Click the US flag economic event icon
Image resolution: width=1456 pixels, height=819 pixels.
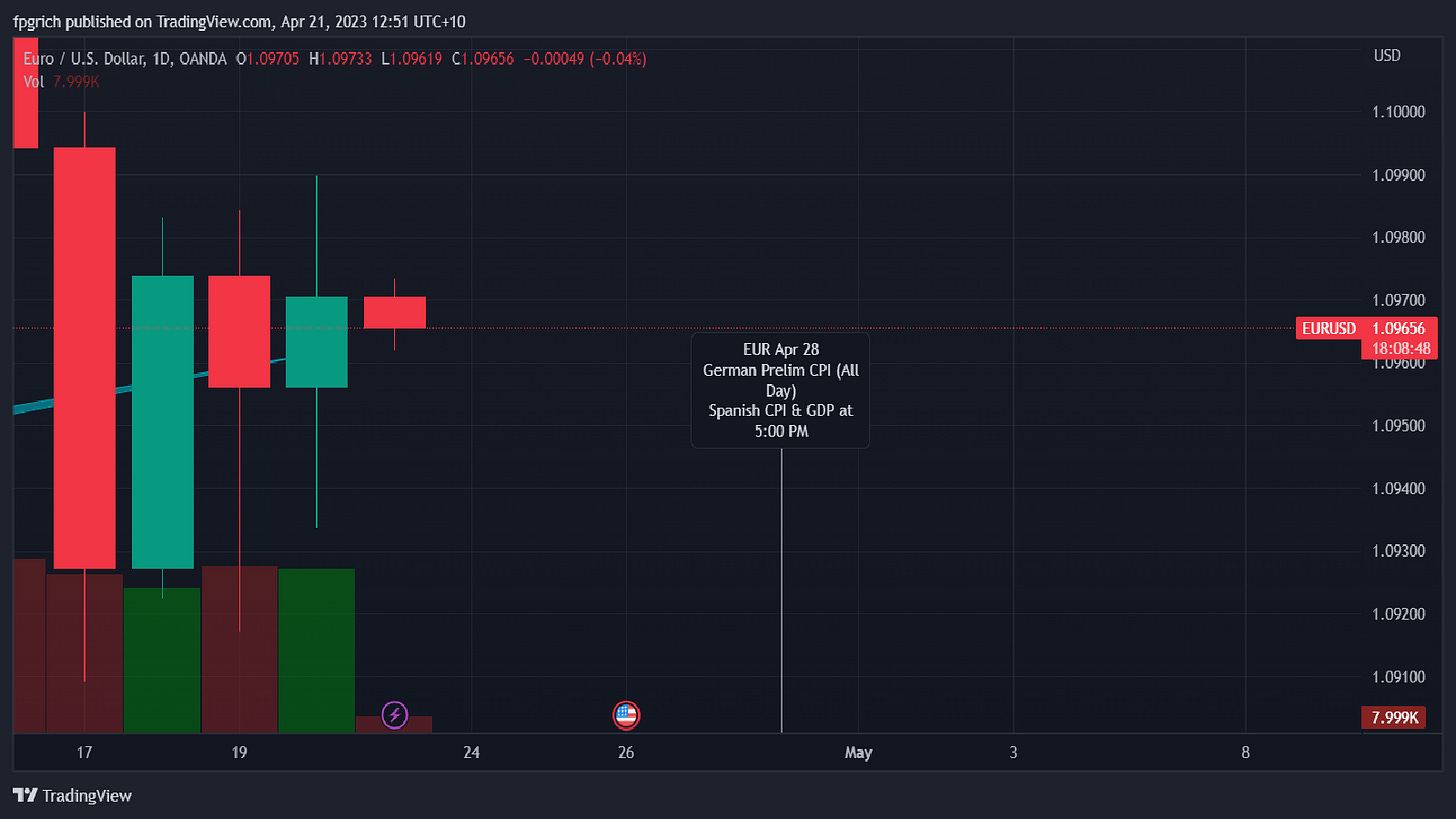click(x=626, y=715)
